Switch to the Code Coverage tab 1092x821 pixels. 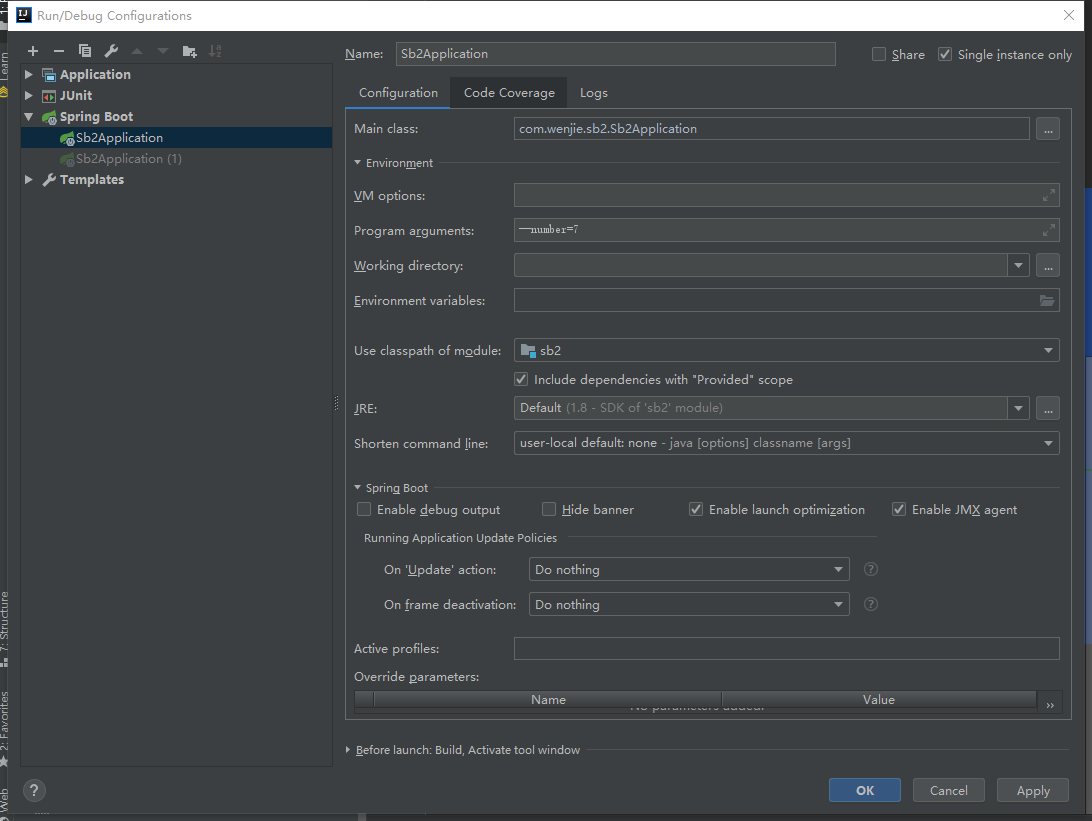[x=509, y=93]
